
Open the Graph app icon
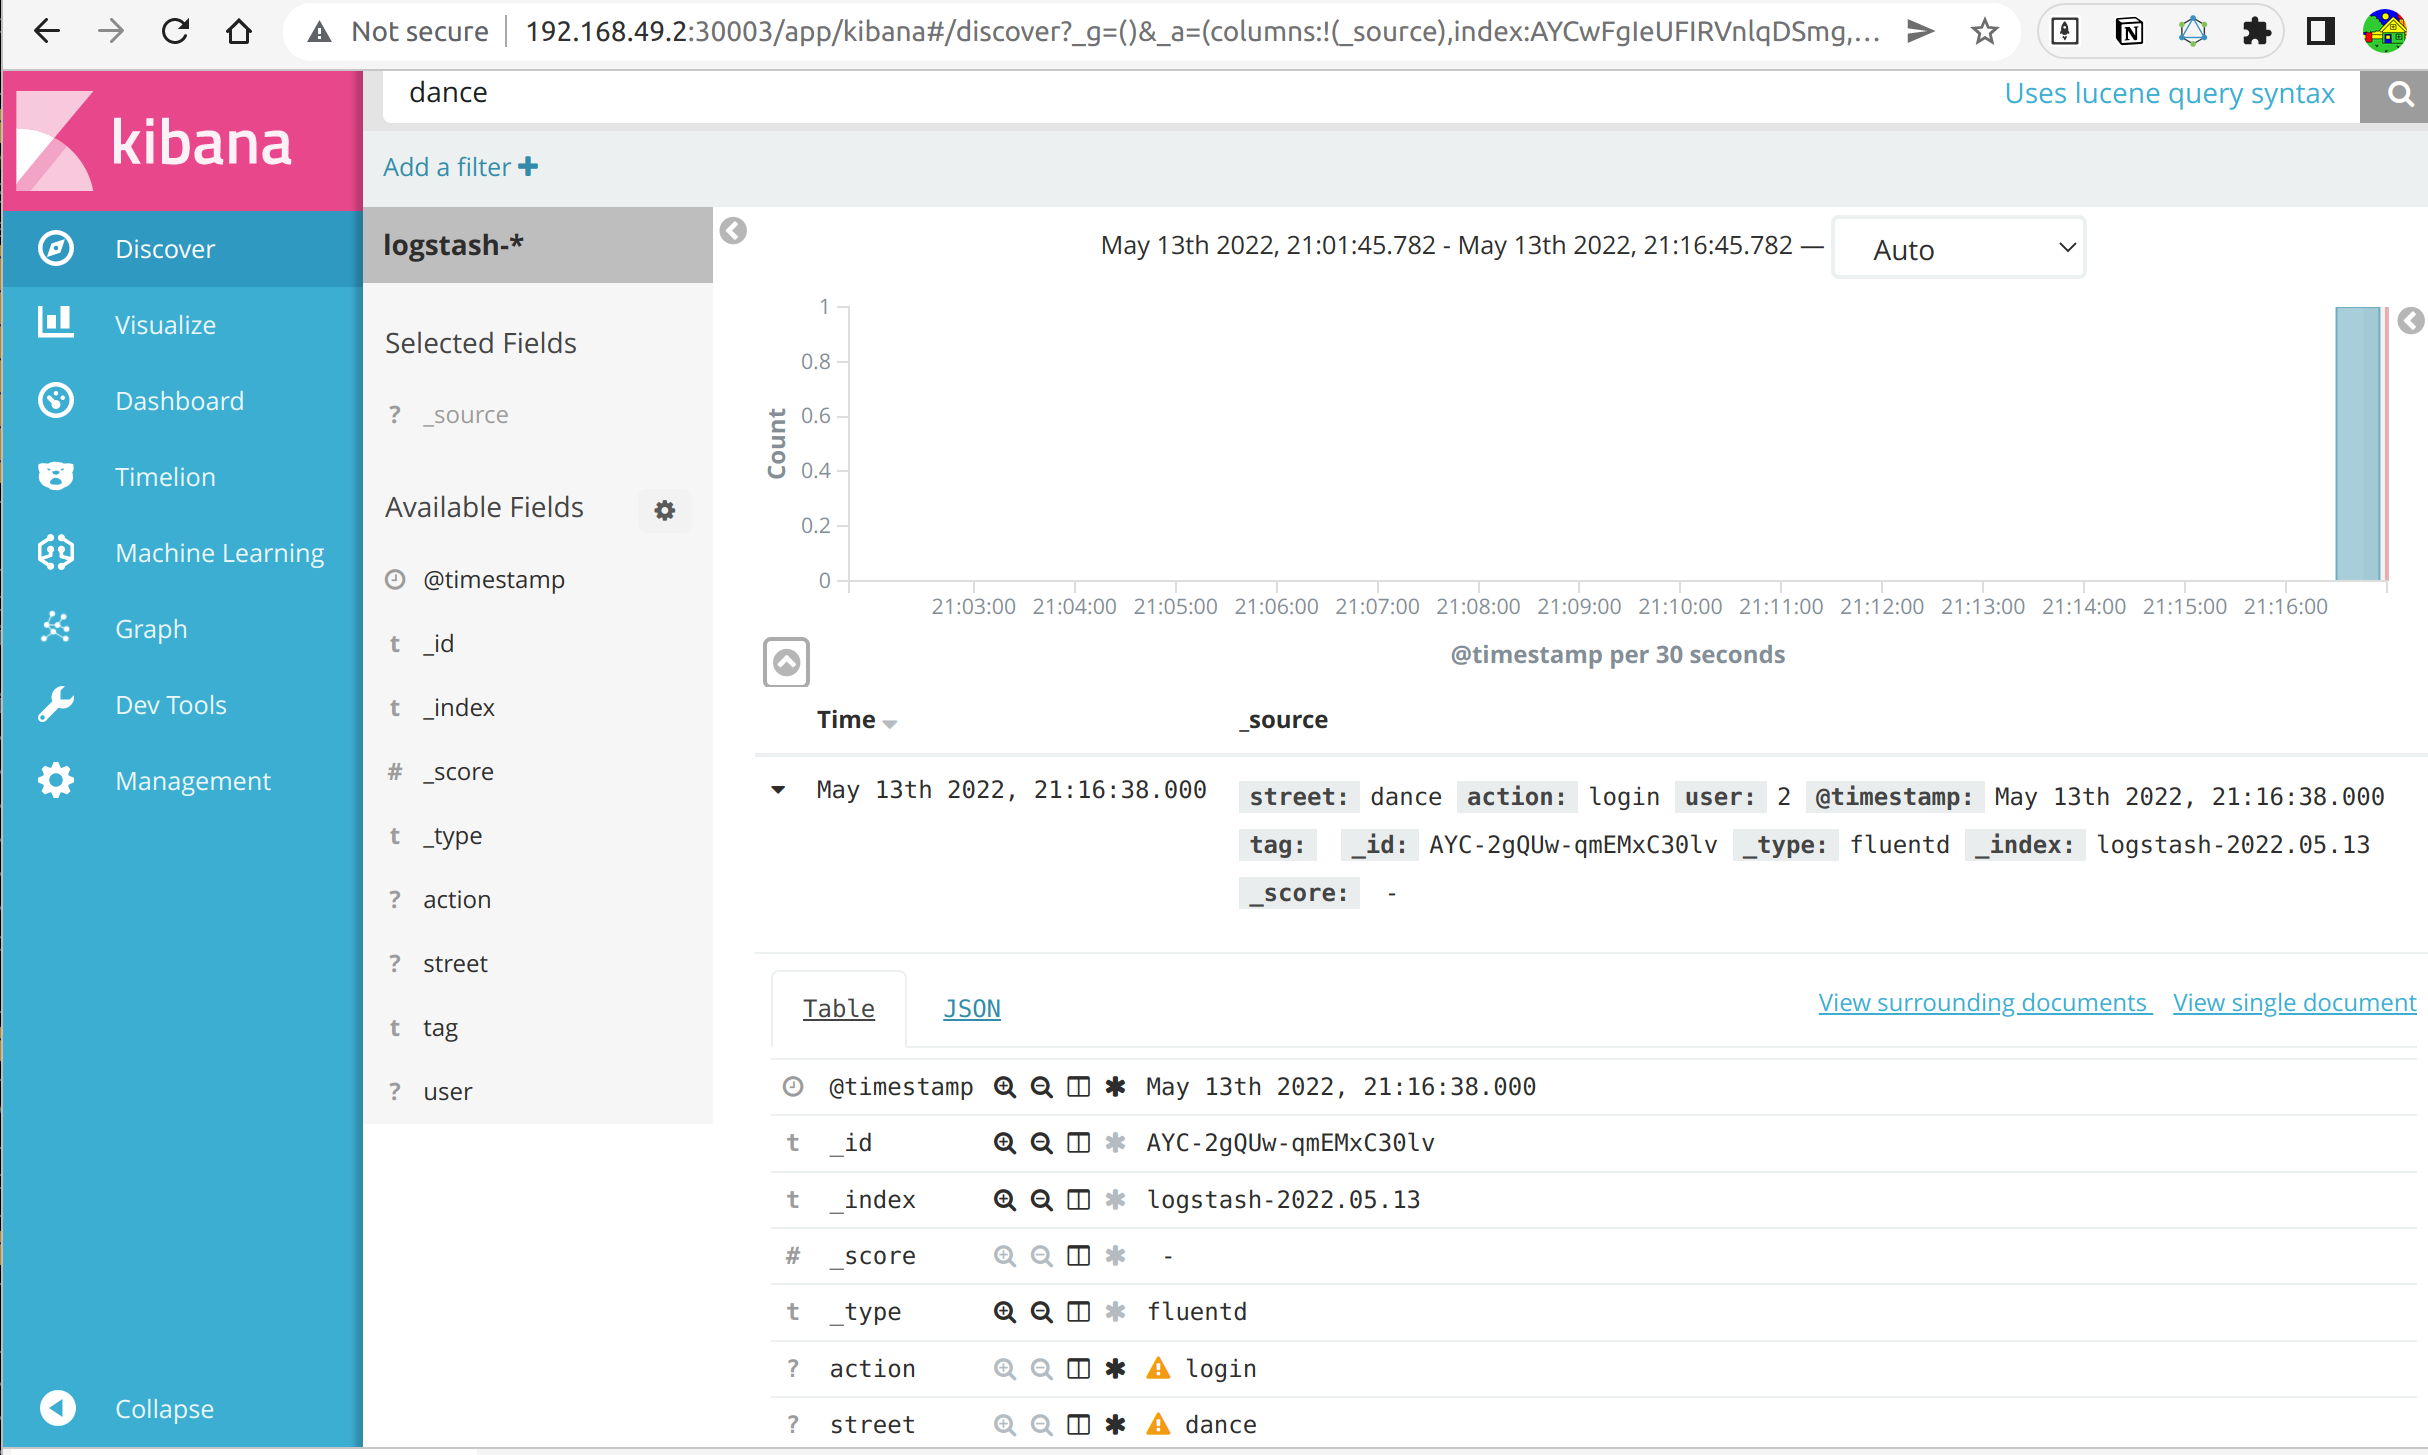(56, 629)
